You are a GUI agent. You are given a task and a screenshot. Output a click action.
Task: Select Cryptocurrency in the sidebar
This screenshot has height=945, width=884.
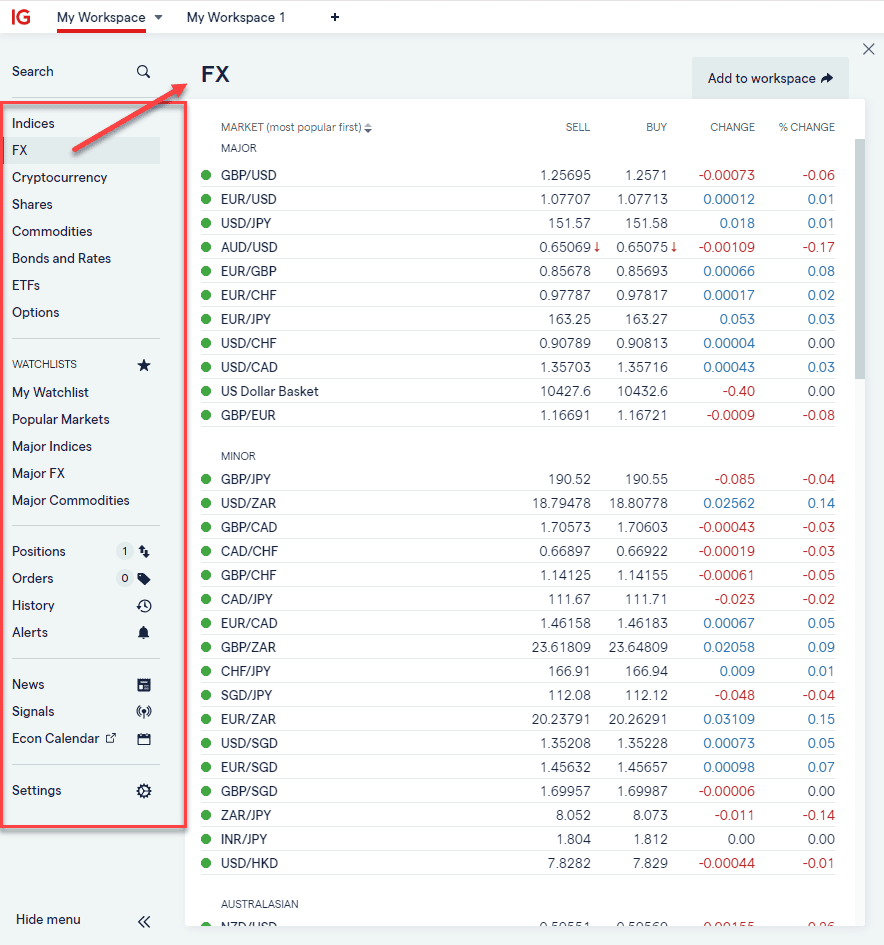point(60,177)
